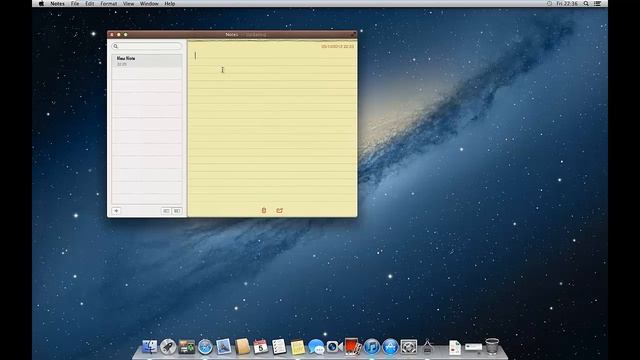Open Mission Control from the Dock
The image size is (640, 360).
tap(187, 347)
